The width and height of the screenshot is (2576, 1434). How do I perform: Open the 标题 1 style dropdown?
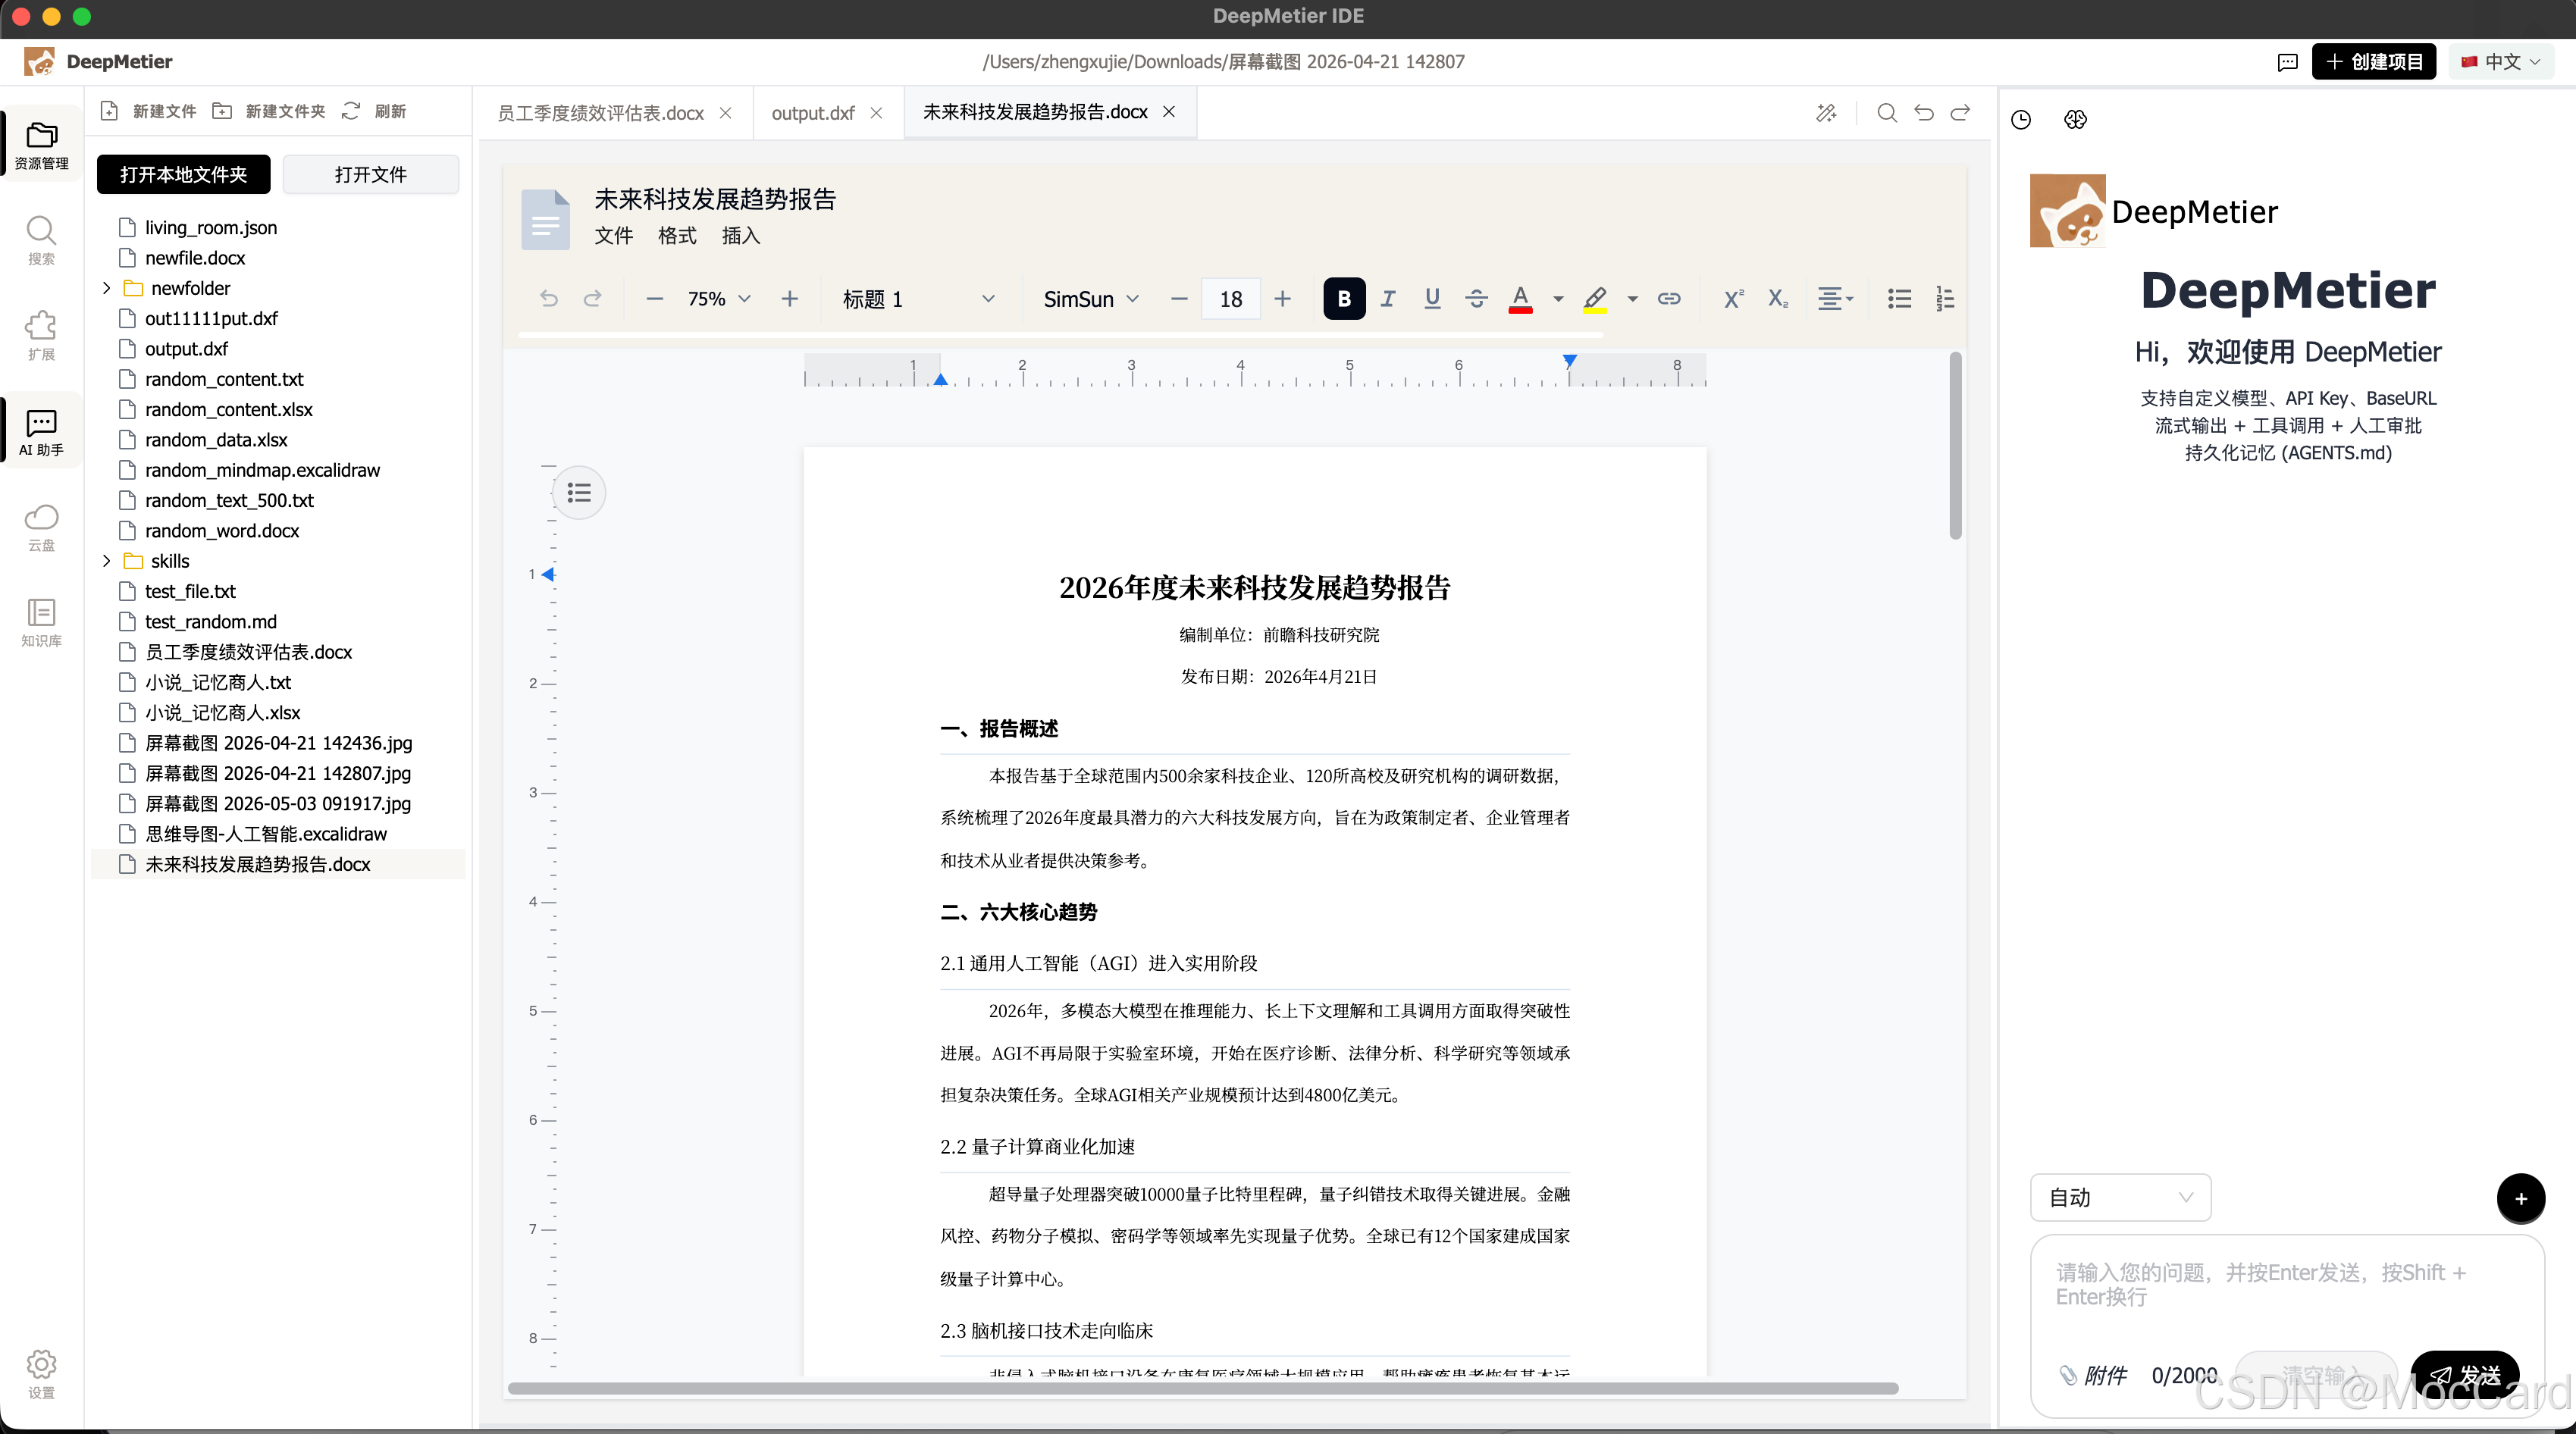918,299
